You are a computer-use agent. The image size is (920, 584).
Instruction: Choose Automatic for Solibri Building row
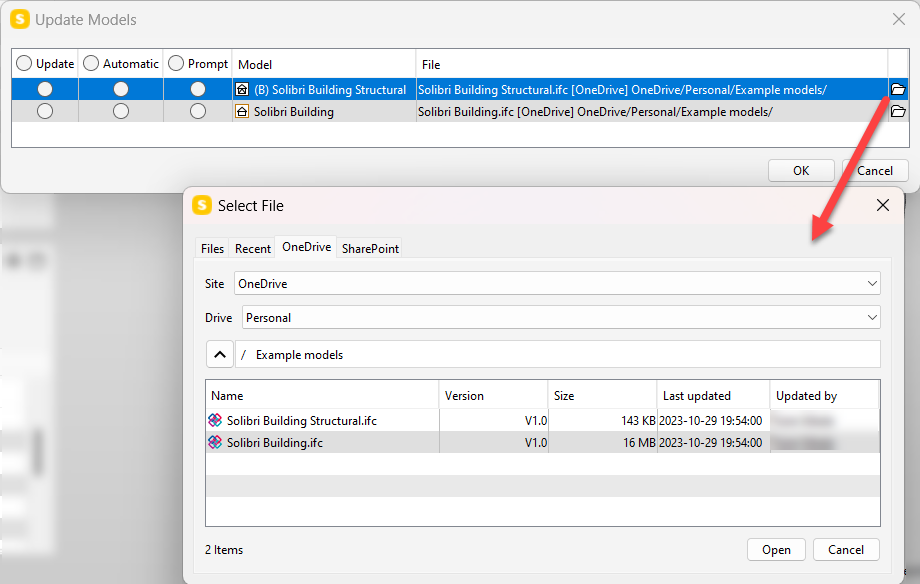coord(121,111)
